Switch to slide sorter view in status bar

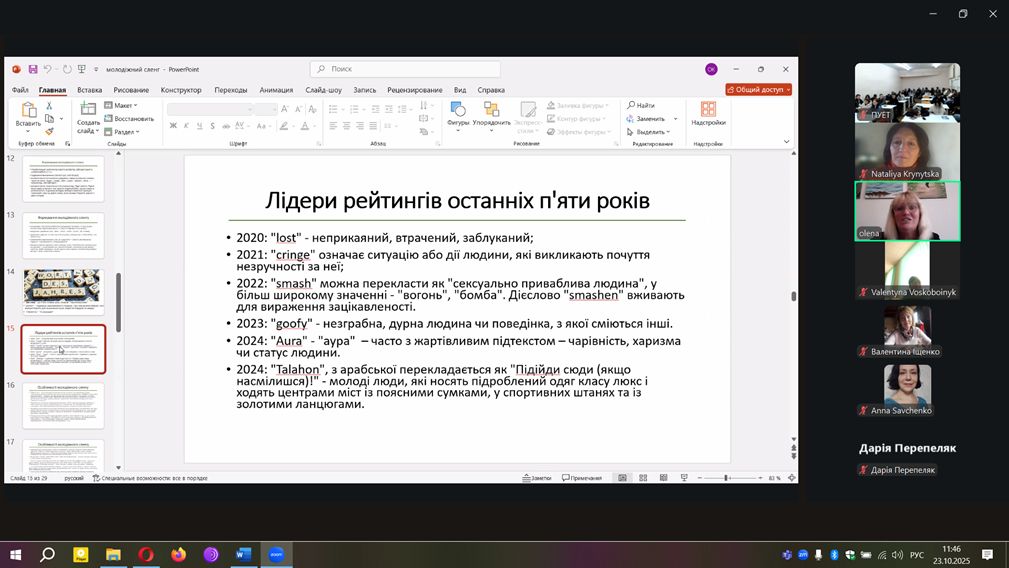coord(641,478)
